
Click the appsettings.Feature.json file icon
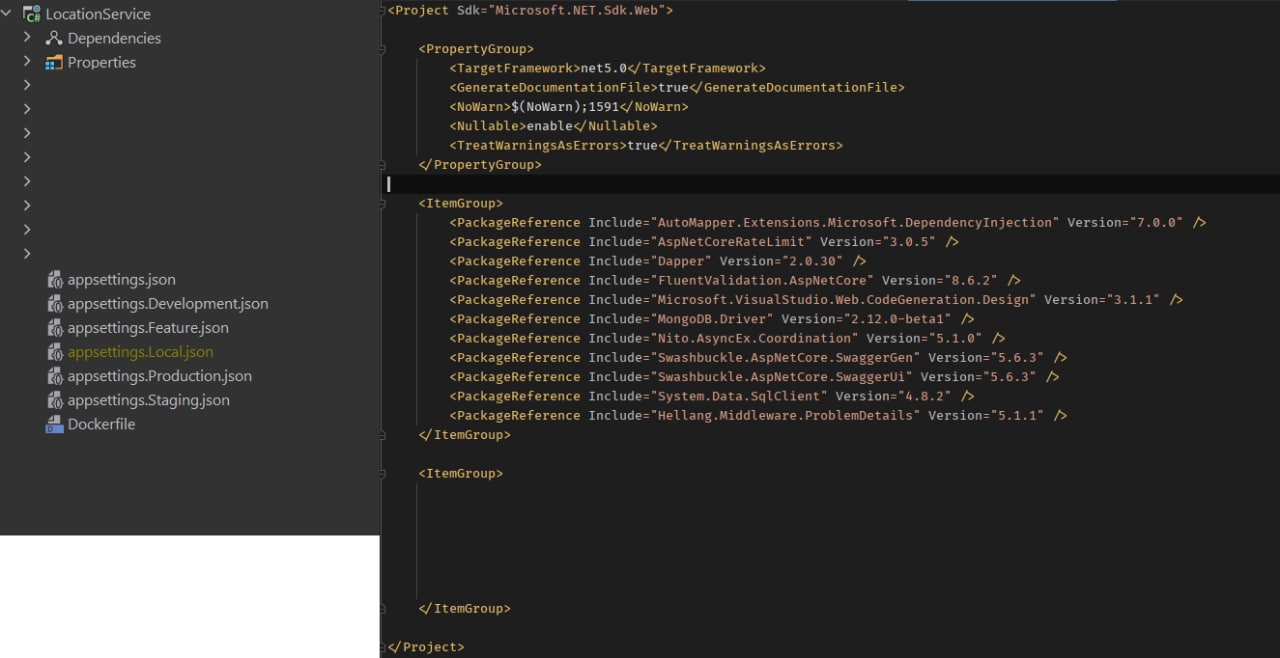tap(55, 328)
